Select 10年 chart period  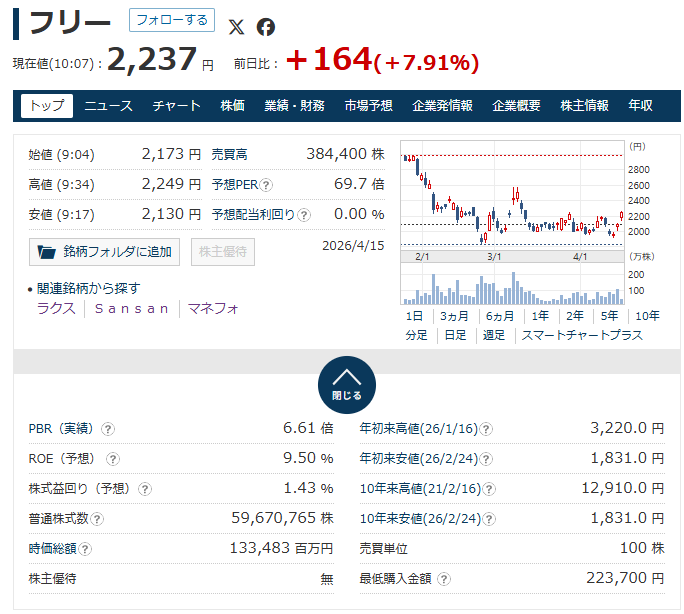(647, 316)
